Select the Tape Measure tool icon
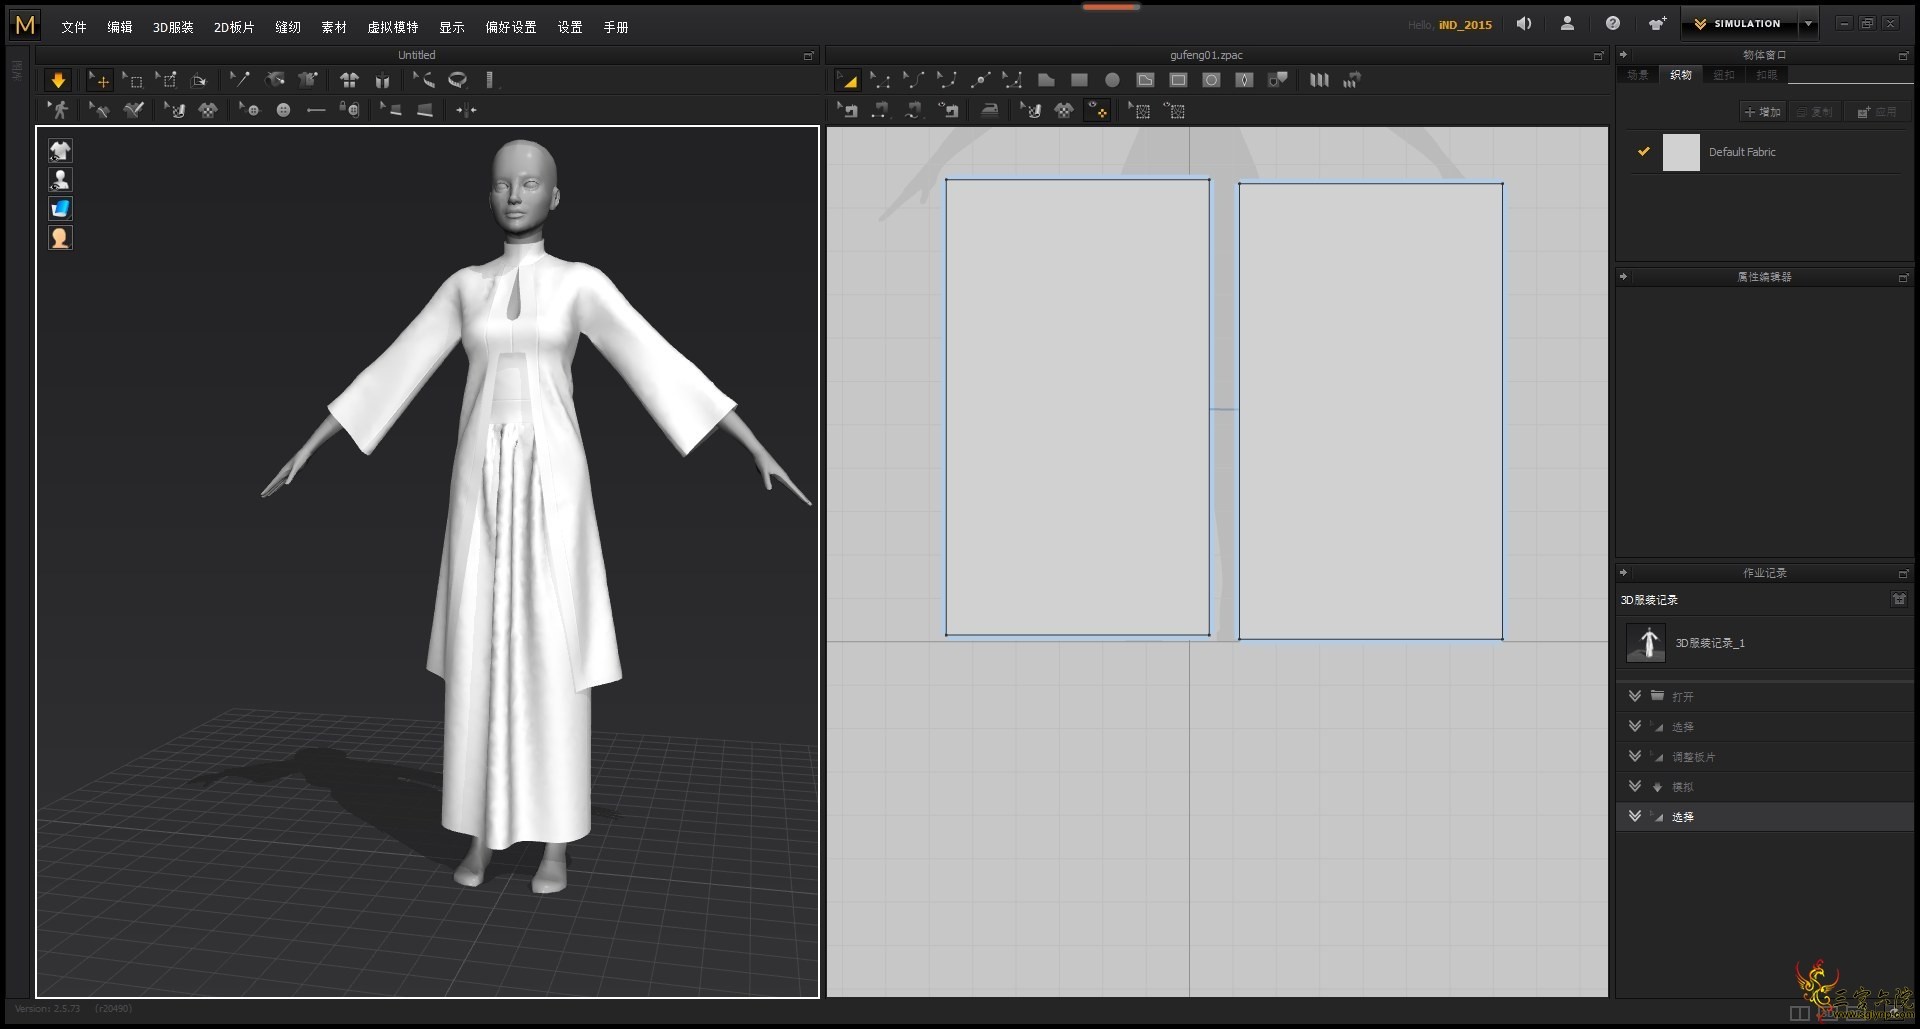The width and height of the screenshot is (1920, 1029). click(x=457, y=80)
